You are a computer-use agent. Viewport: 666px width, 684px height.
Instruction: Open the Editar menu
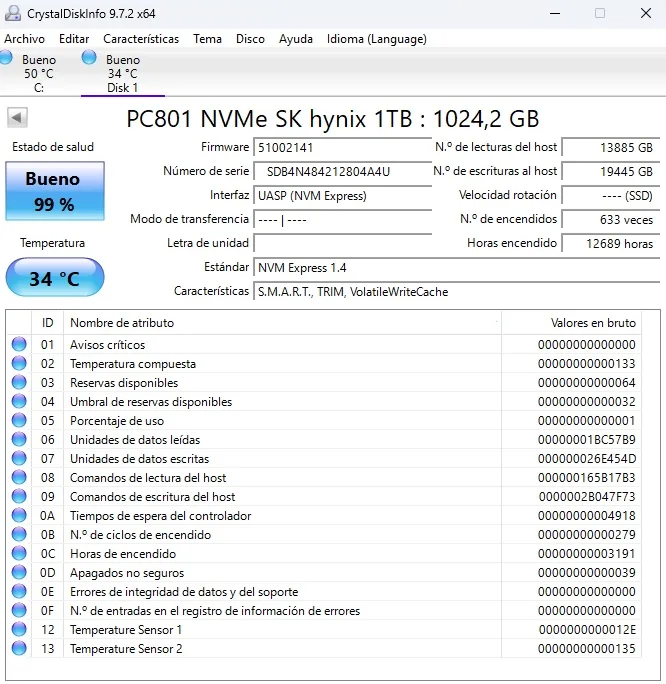(74, 39)
